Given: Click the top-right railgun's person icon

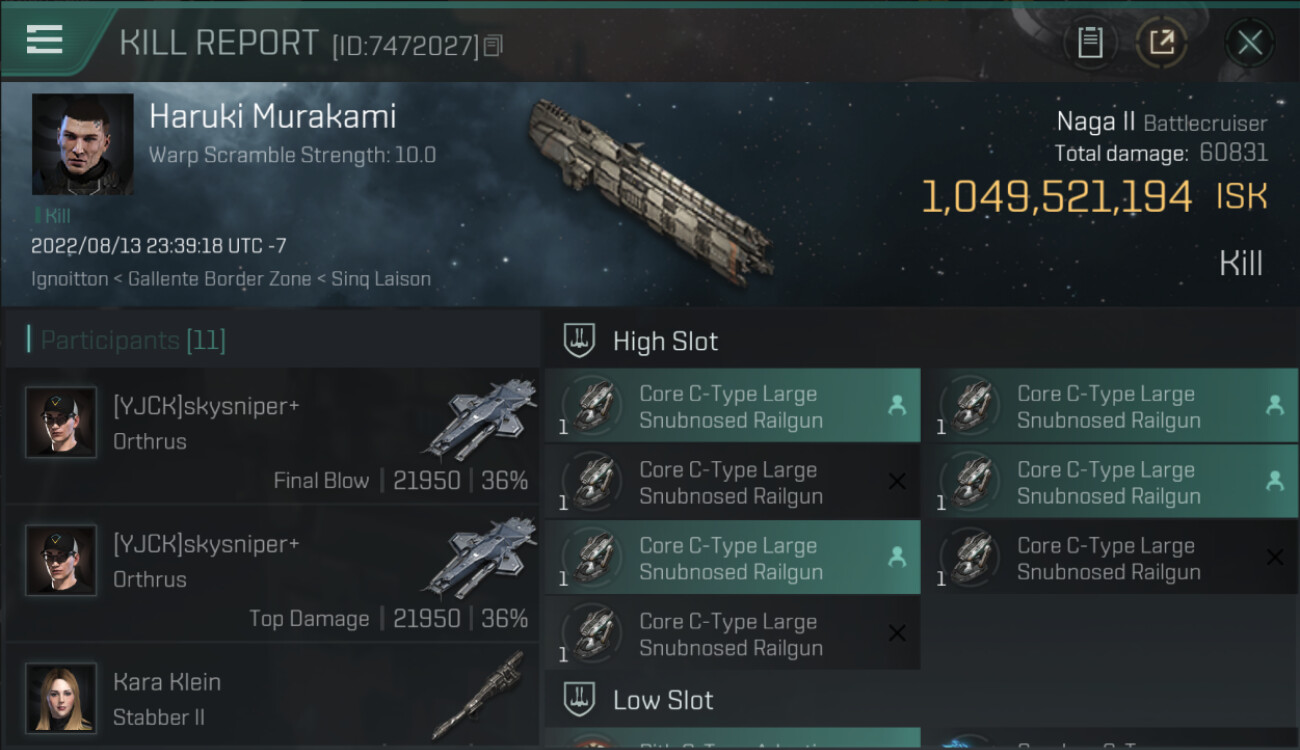Looking at the screenshot, I should tap(1274, 405).
